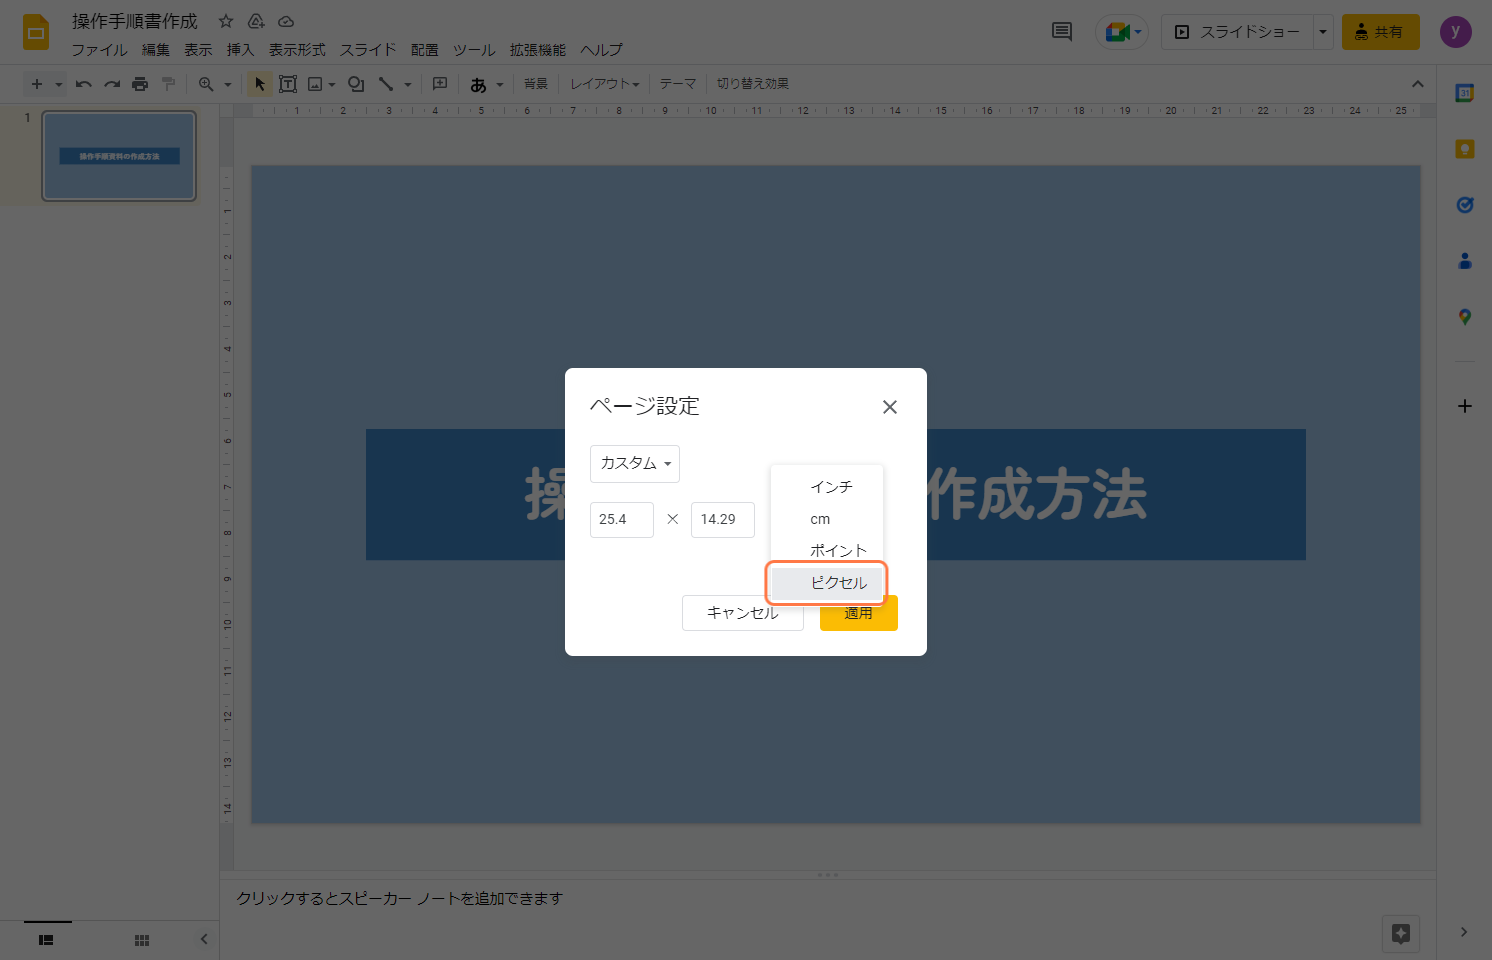Open the 挿入 menu

coord(240,50)
